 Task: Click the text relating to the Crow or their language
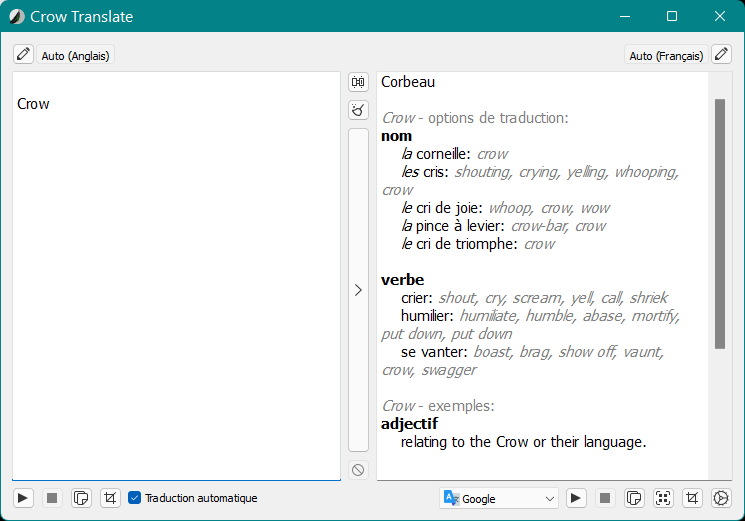click(x=524, y=442)
